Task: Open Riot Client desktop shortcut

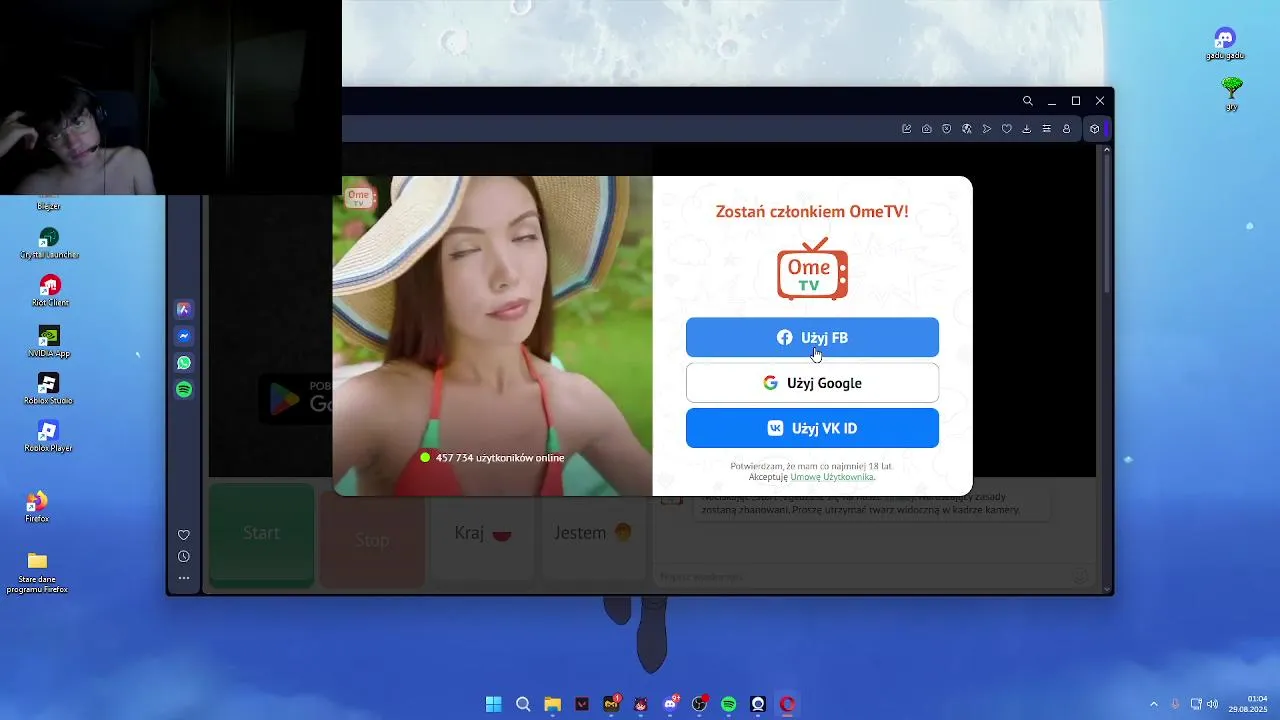Action: click(x=49, y=291)
